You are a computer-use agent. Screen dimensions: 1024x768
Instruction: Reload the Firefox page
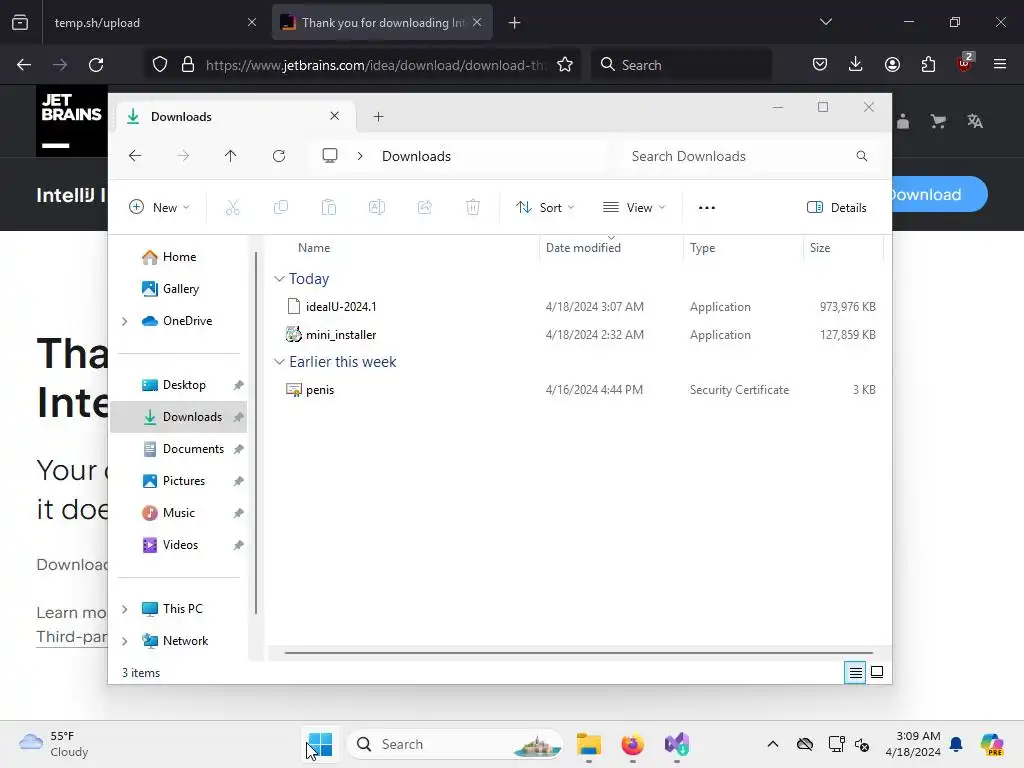tap(96, 65)
